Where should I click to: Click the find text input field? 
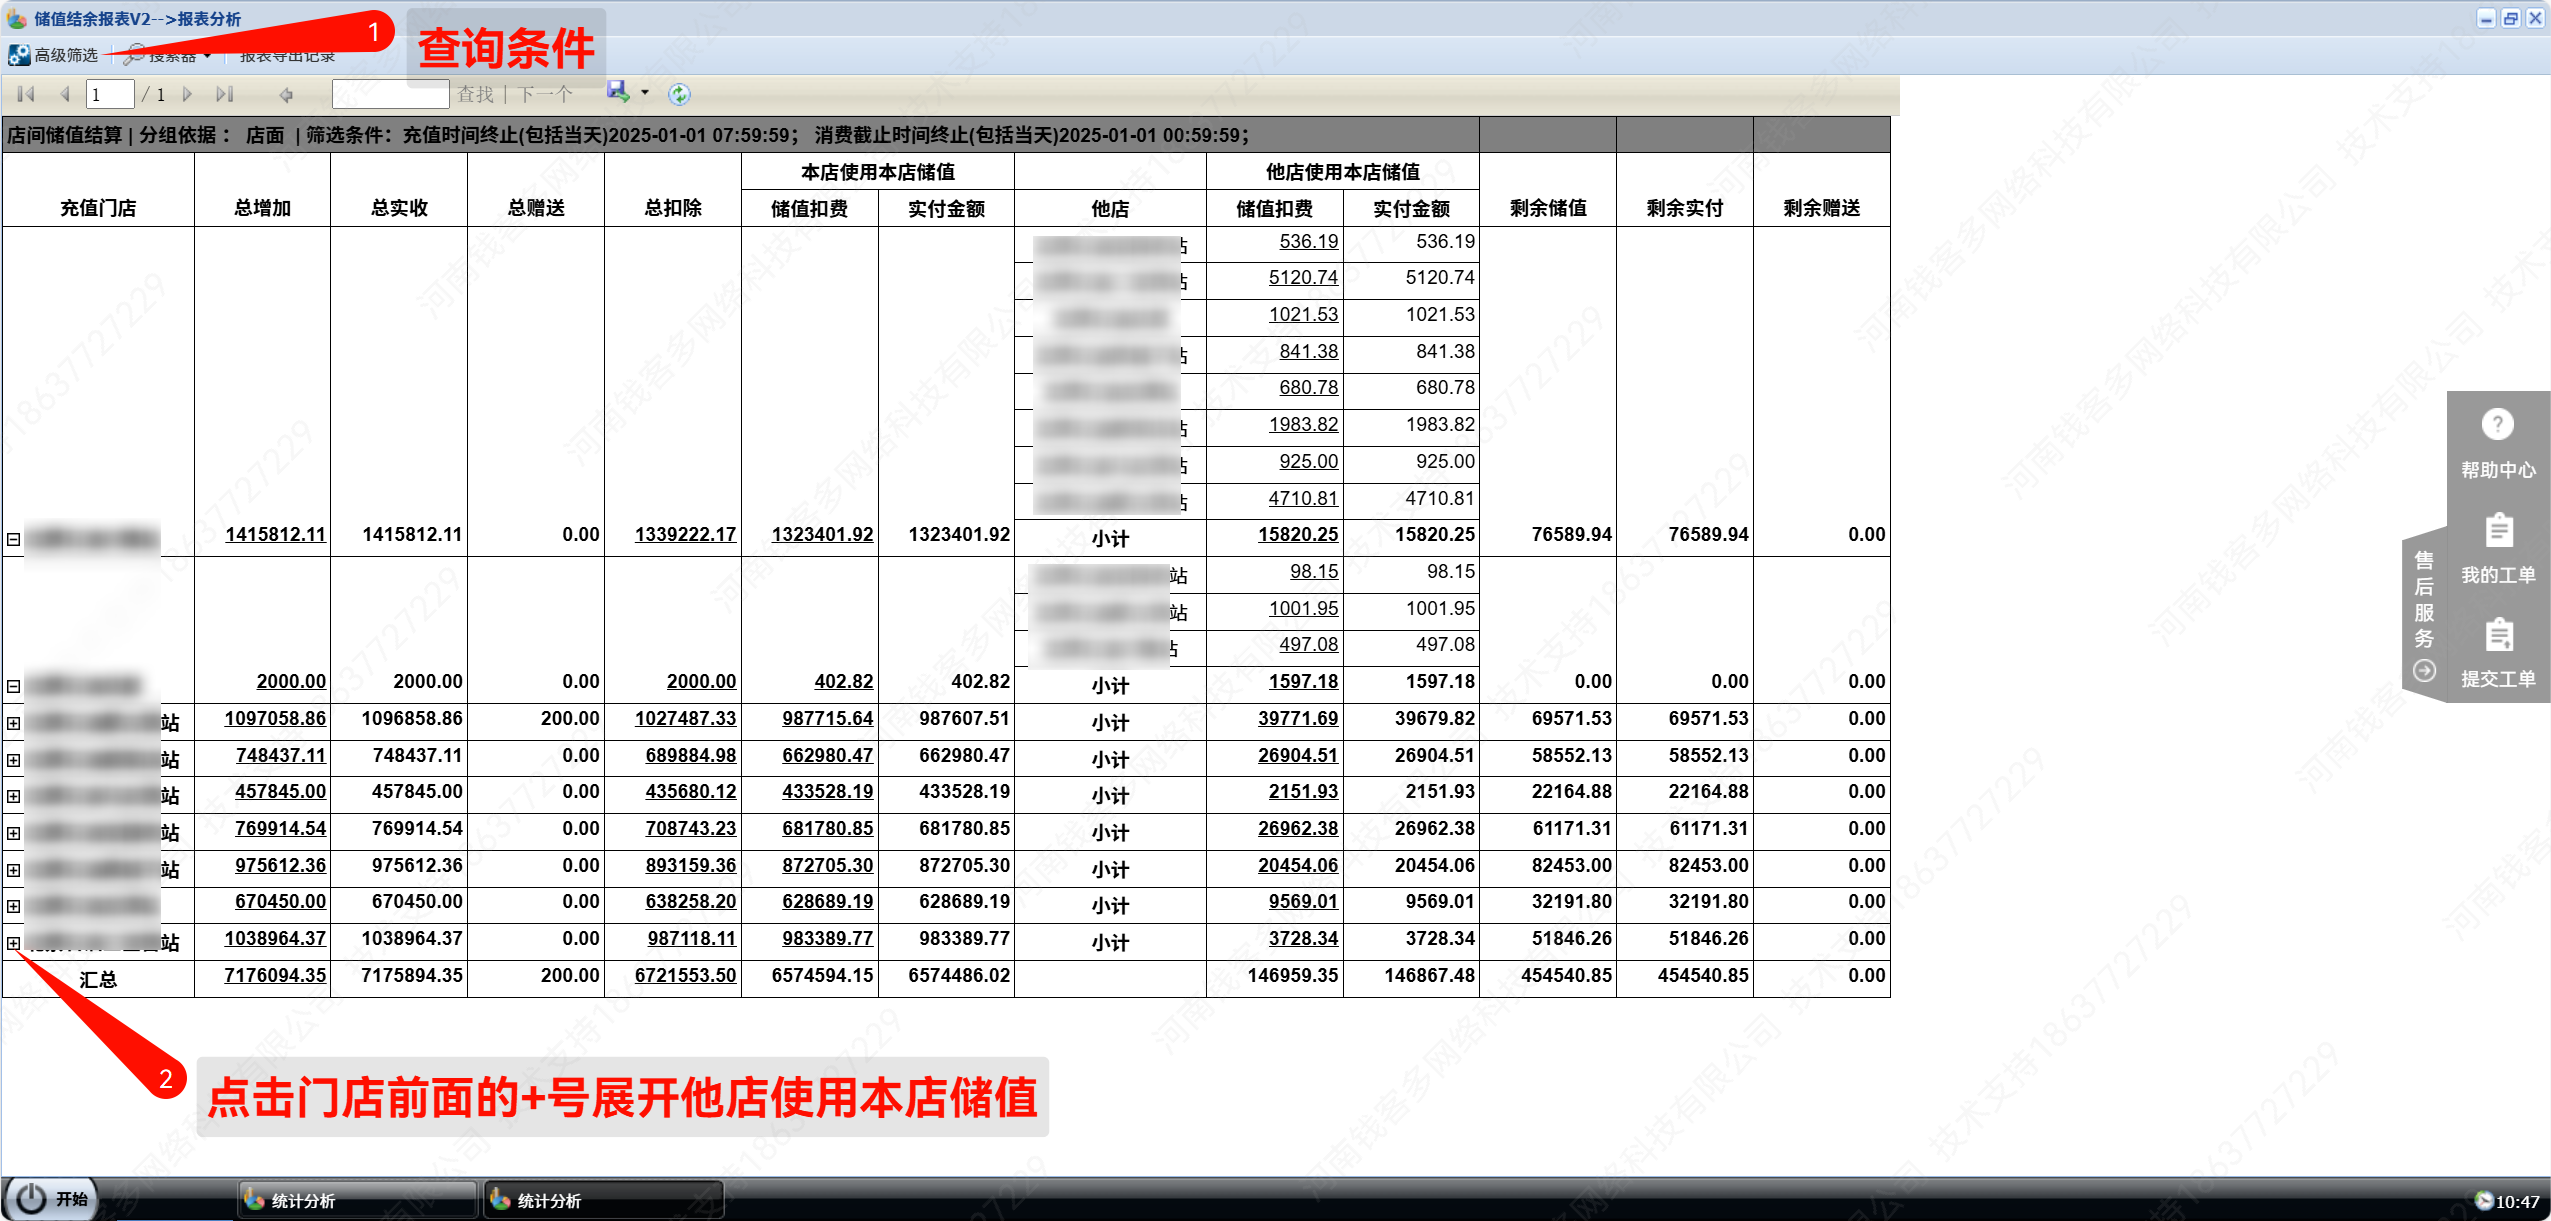pyautogui.click(x=390, y=94)
